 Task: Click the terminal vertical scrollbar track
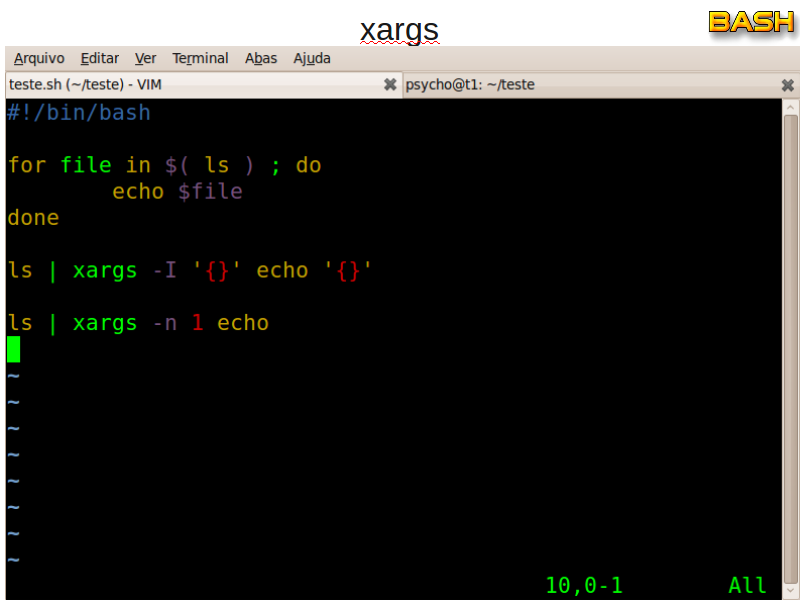[x=789, y=350]
